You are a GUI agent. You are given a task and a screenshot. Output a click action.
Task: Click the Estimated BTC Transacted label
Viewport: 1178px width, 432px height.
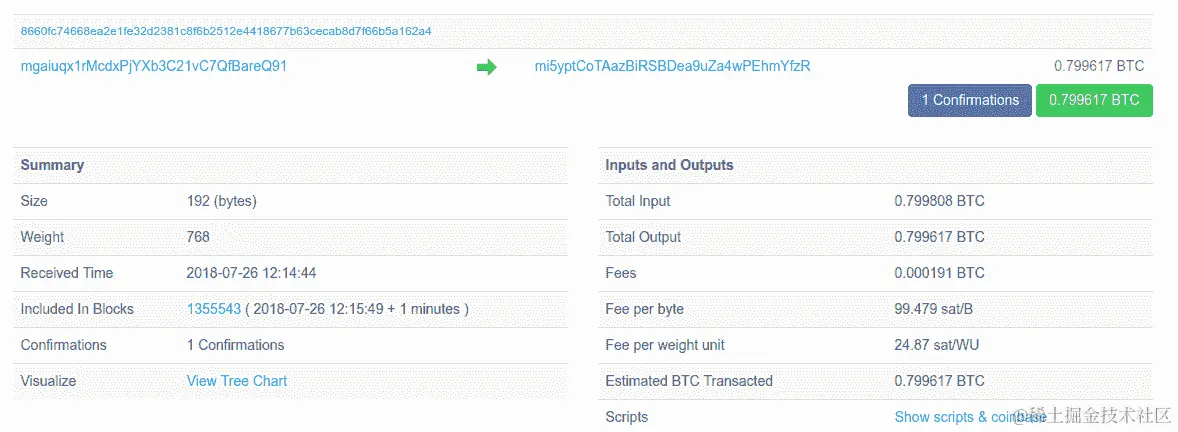689,381
